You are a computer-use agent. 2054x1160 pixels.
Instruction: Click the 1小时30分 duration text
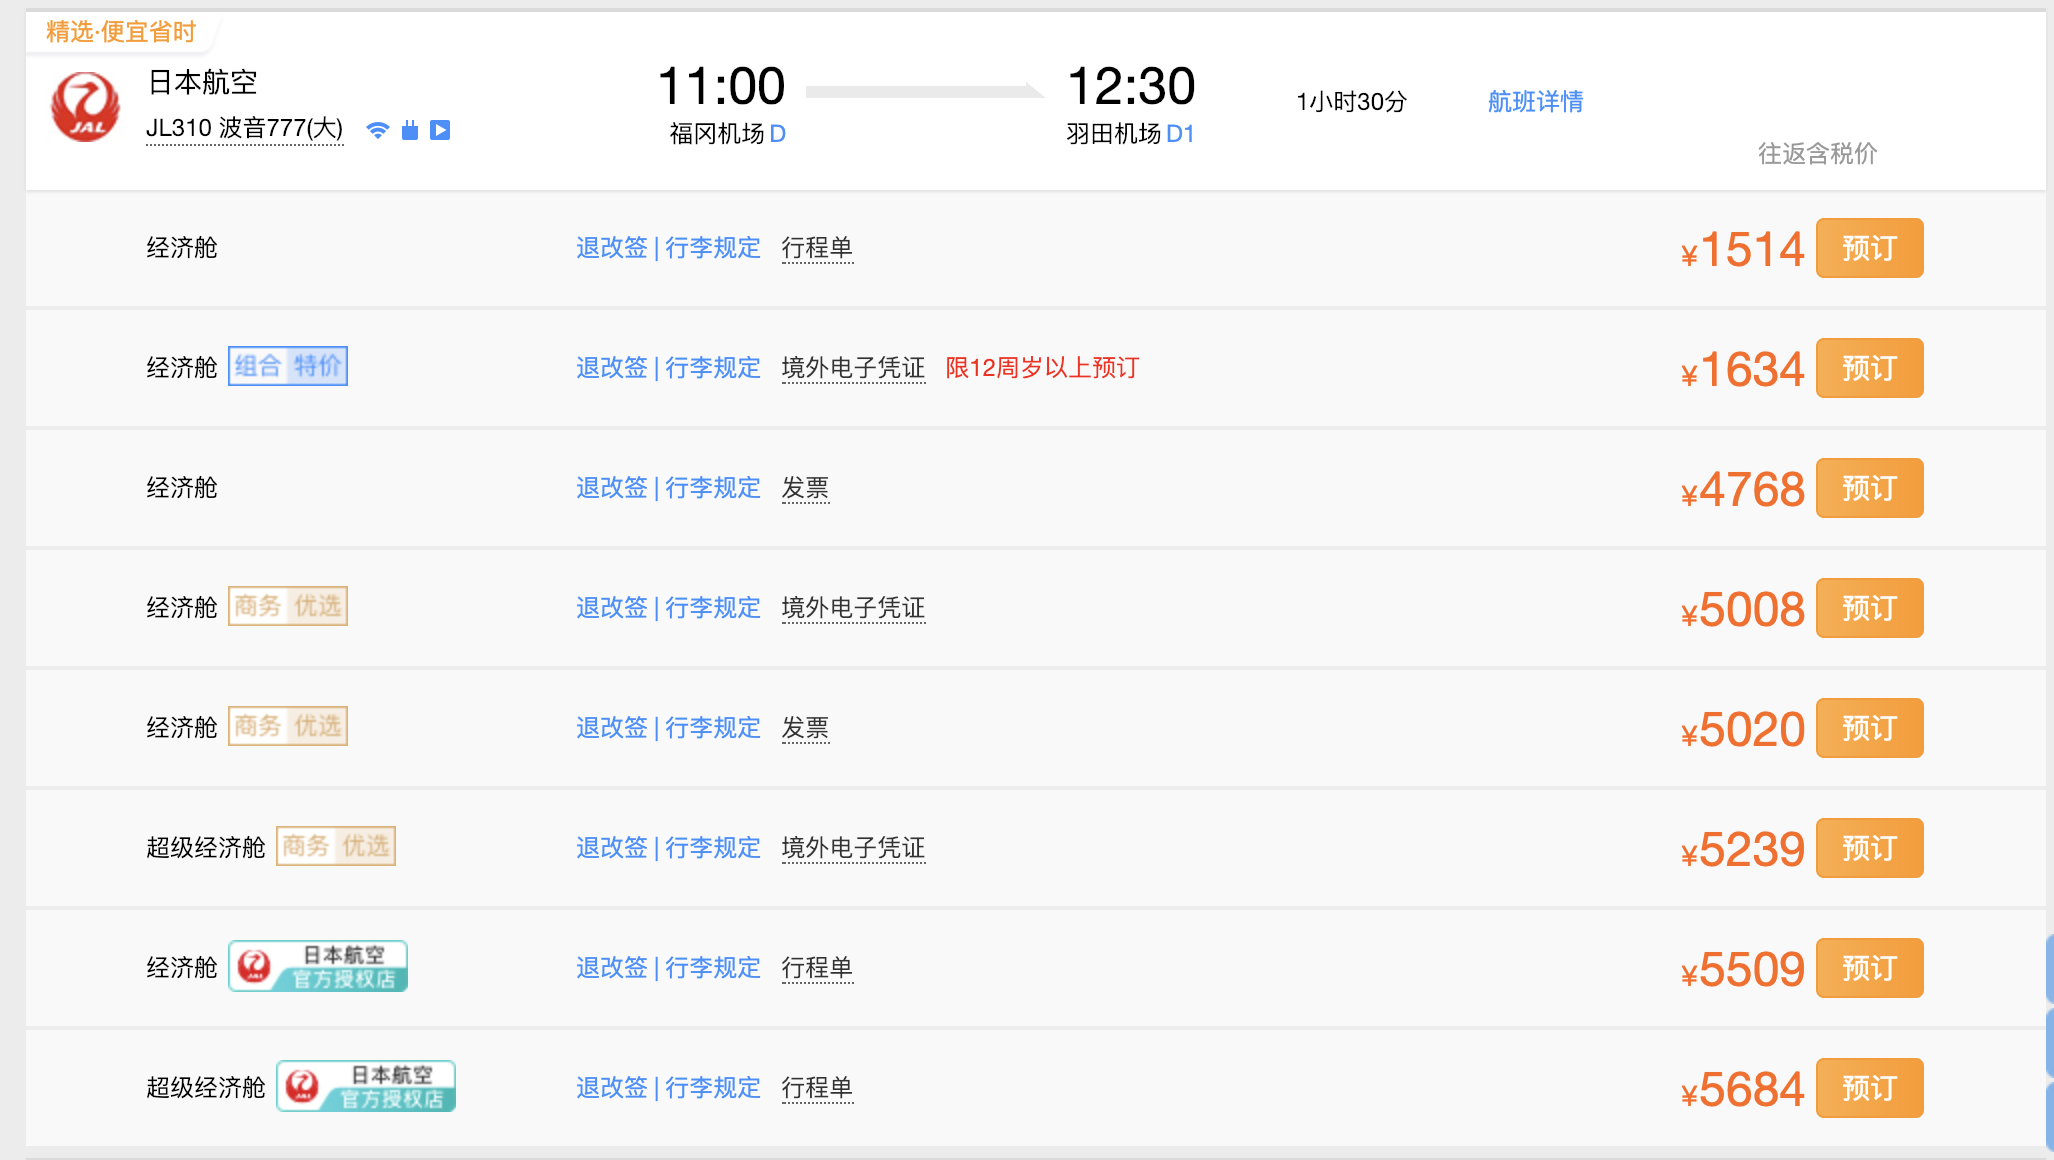(1351, 102)
